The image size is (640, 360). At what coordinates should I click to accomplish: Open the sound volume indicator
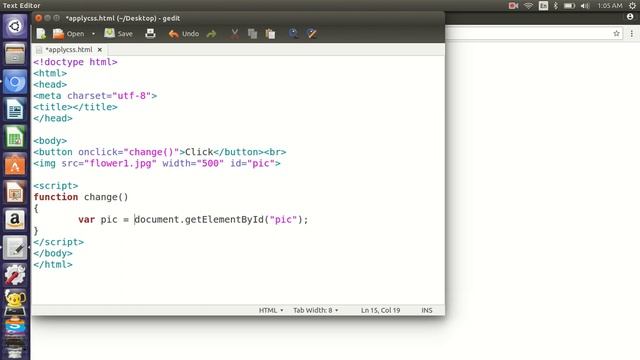tap(585, 6)
